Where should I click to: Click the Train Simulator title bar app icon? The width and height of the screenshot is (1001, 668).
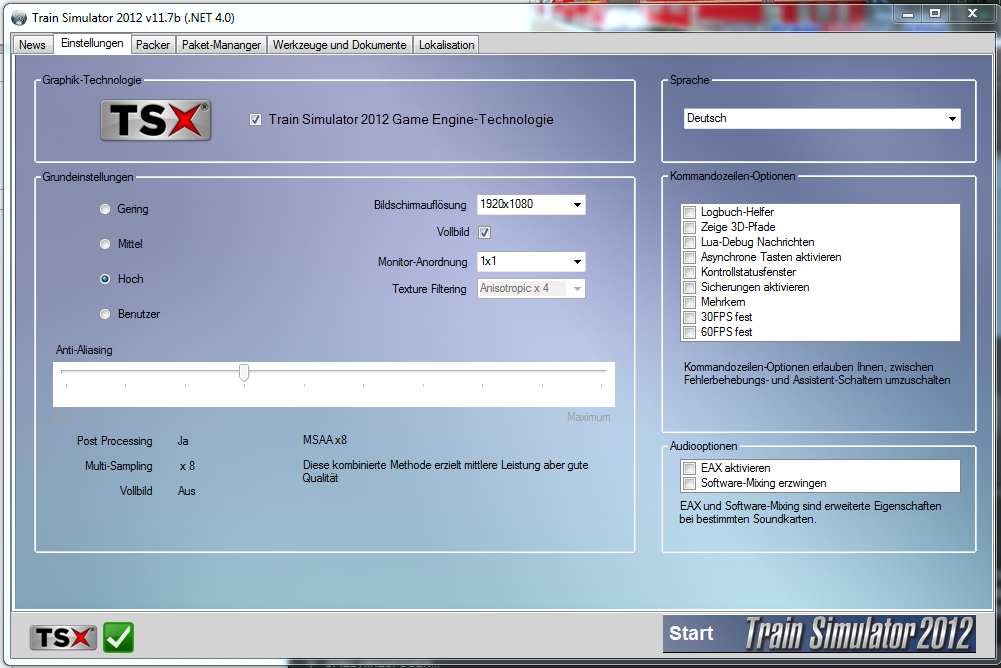(19, 18)
